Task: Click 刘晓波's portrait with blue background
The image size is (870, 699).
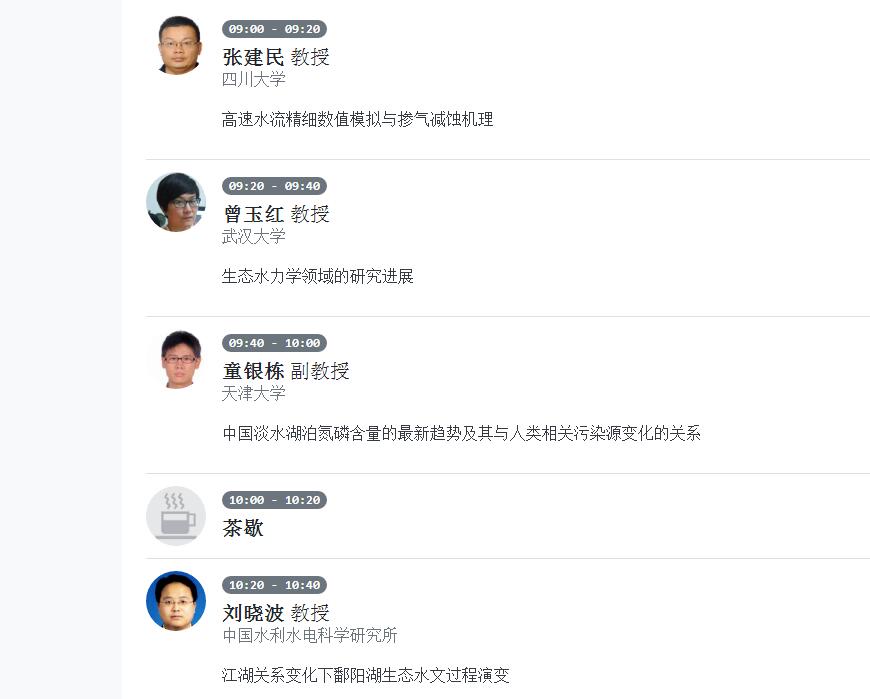Action: point(176,601)
